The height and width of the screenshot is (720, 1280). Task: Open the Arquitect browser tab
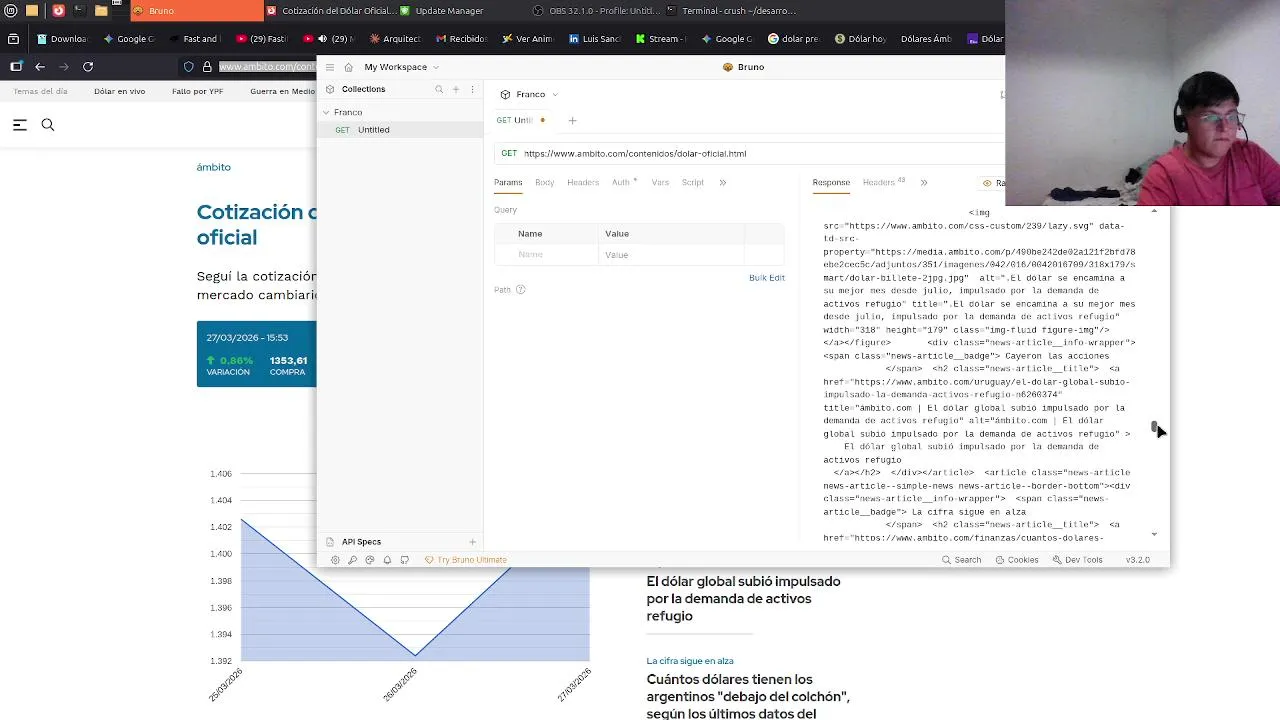coord(395,39)
